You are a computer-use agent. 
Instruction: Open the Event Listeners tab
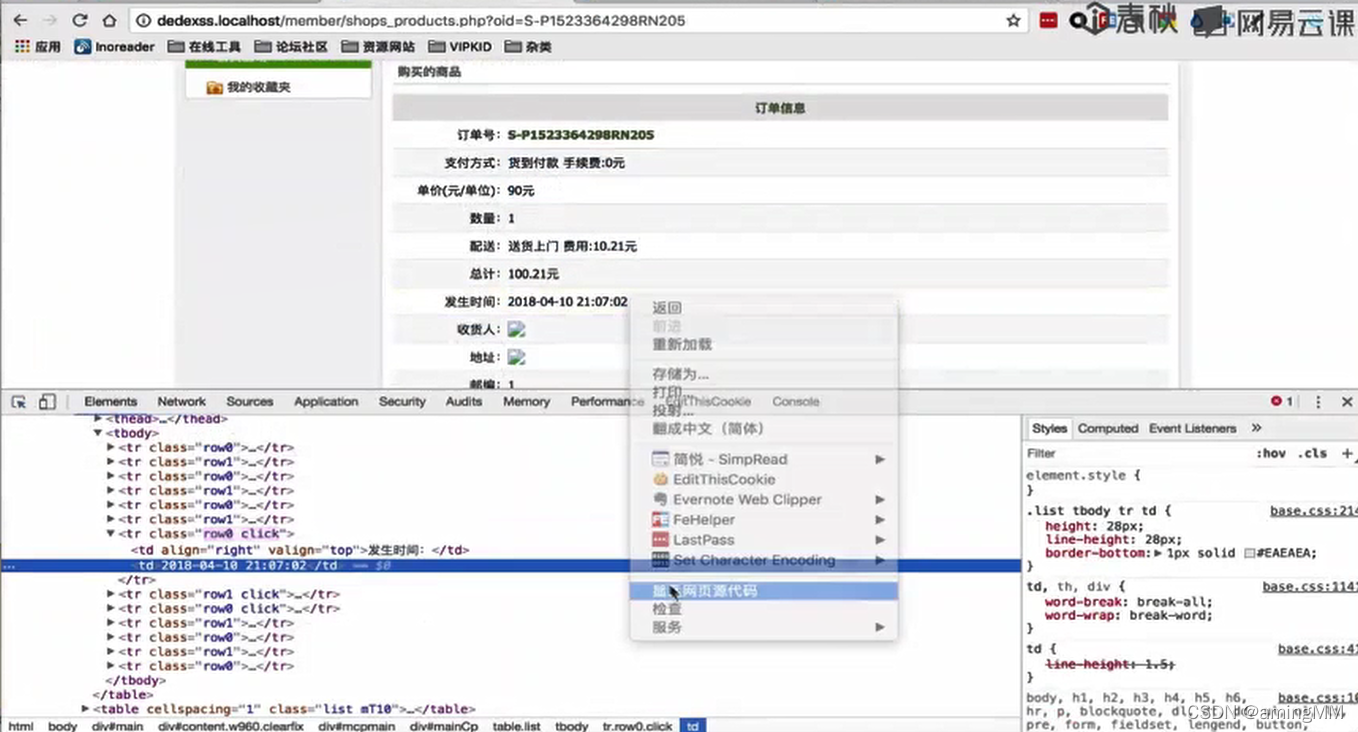(1192, 428)
